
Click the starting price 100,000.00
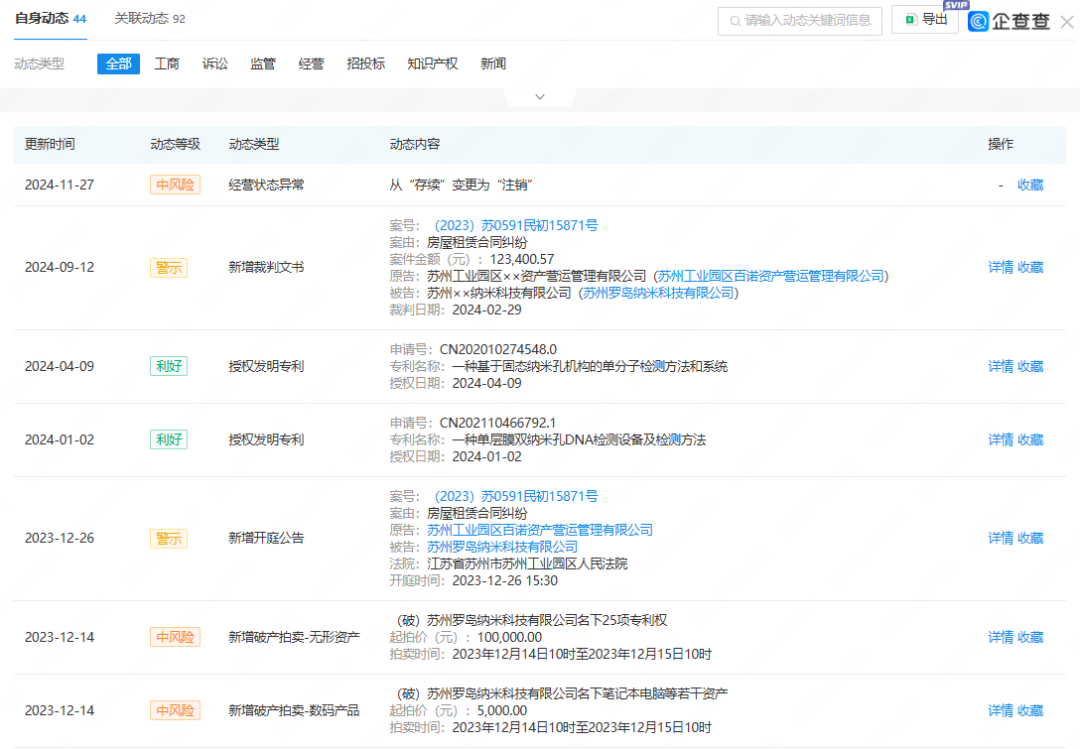pyautogui.click(x=509, y=637)
